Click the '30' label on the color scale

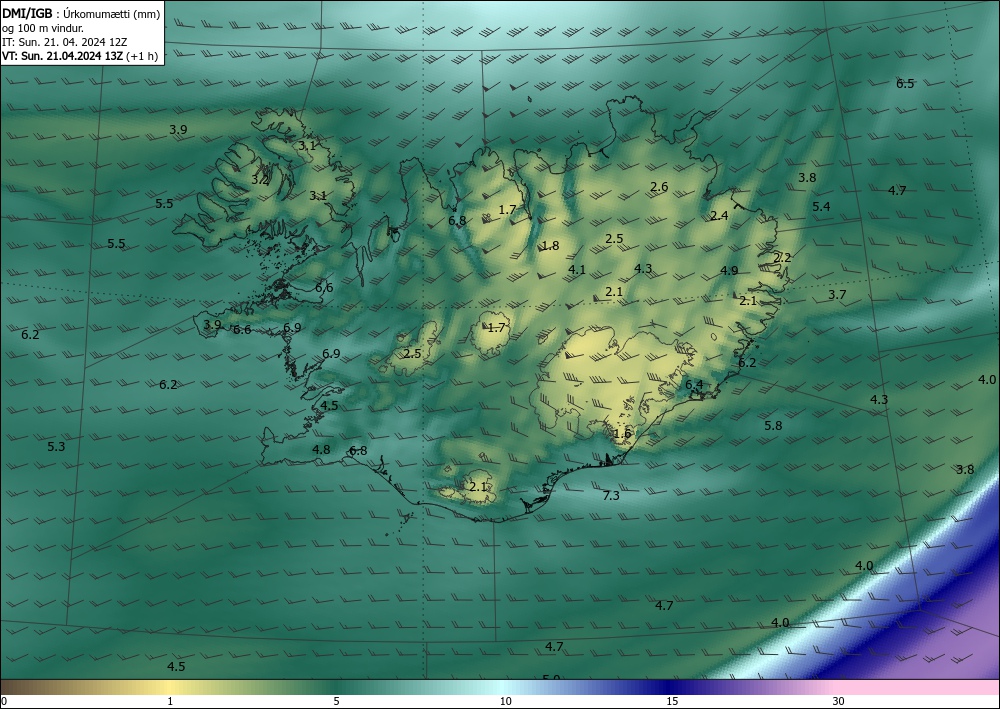839,702
